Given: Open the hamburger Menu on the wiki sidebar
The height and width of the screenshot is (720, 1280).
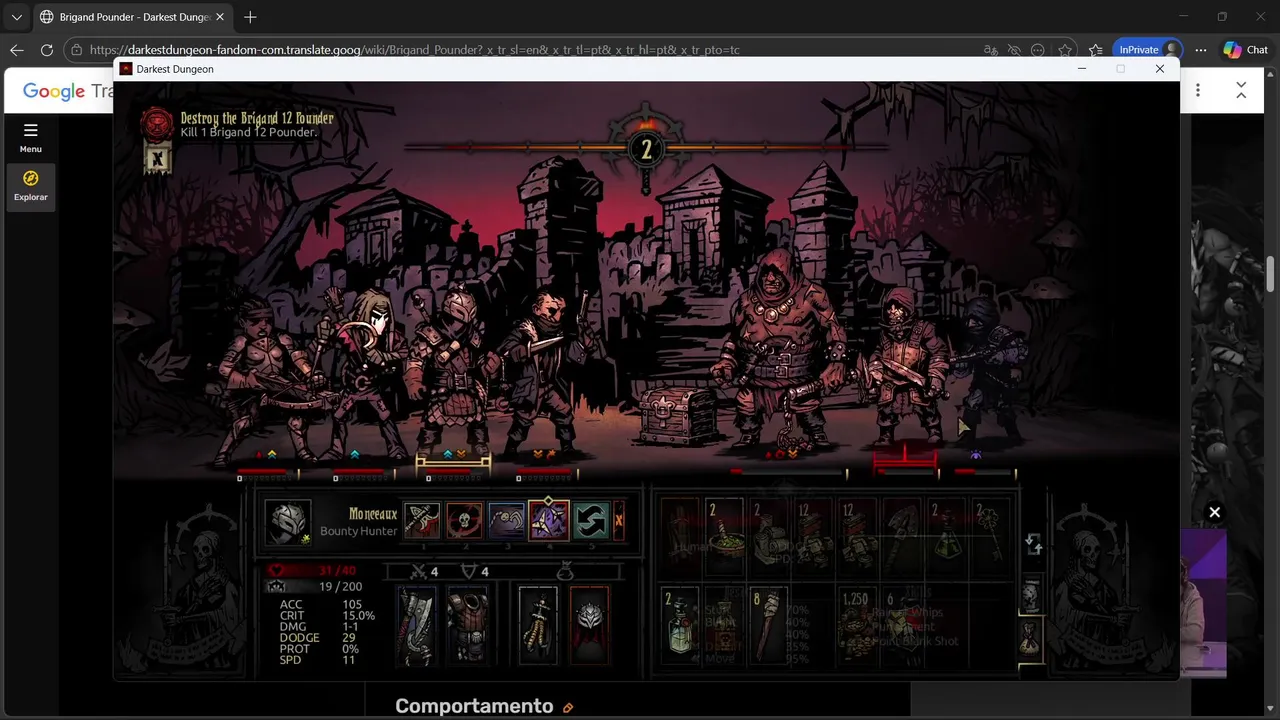Looking at the screenshot, I should pyautogui.click(x=31, y=137).
